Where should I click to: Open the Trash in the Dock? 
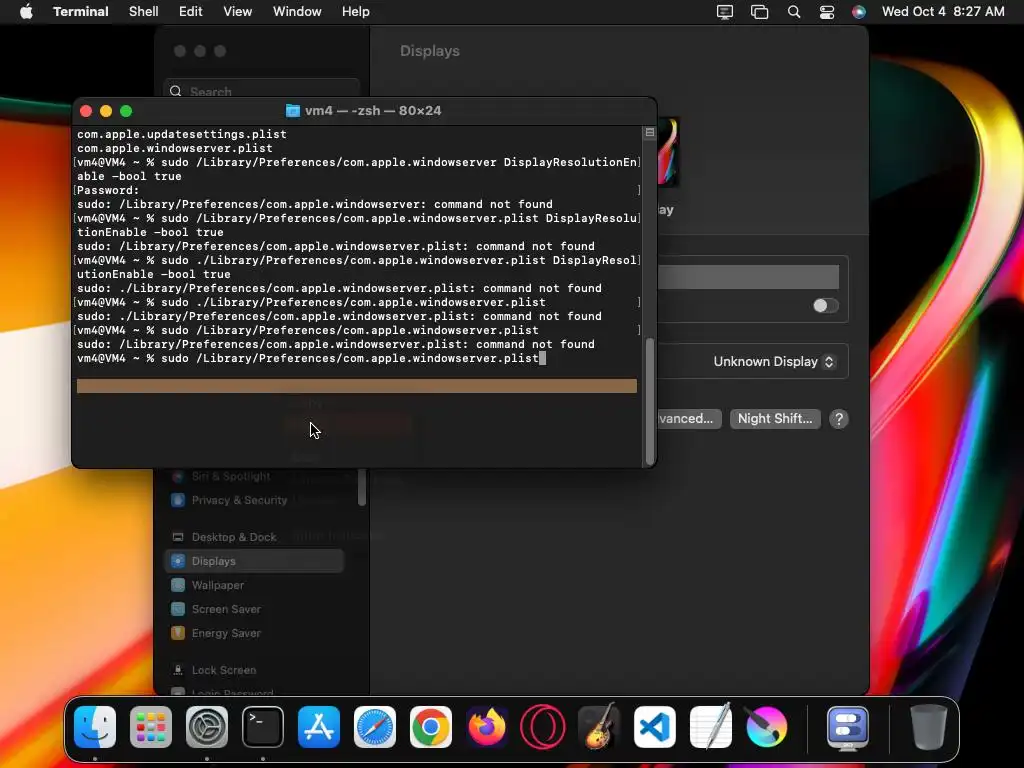928,727
